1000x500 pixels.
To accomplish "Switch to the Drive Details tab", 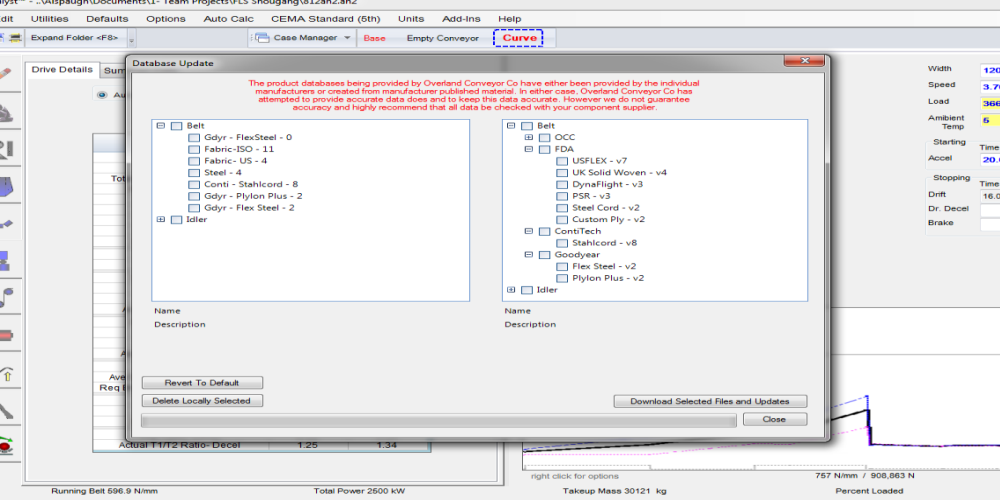I will [62, 70].
